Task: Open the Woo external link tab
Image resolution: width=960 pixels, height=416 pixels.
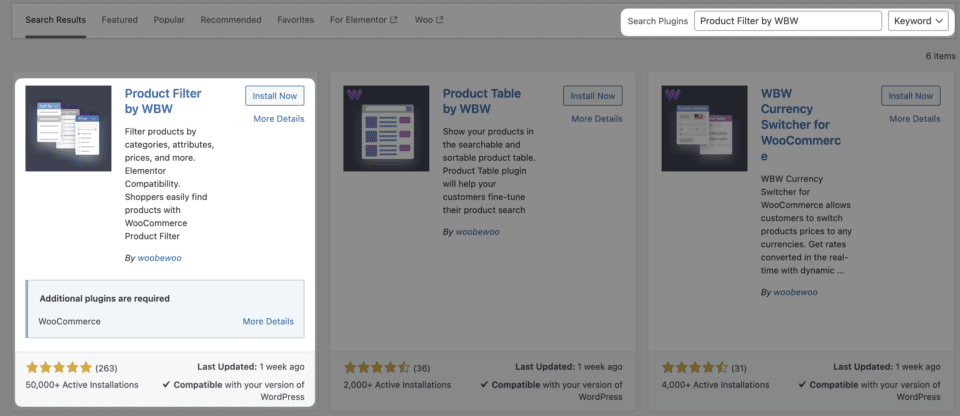Action: pos(428,20)
